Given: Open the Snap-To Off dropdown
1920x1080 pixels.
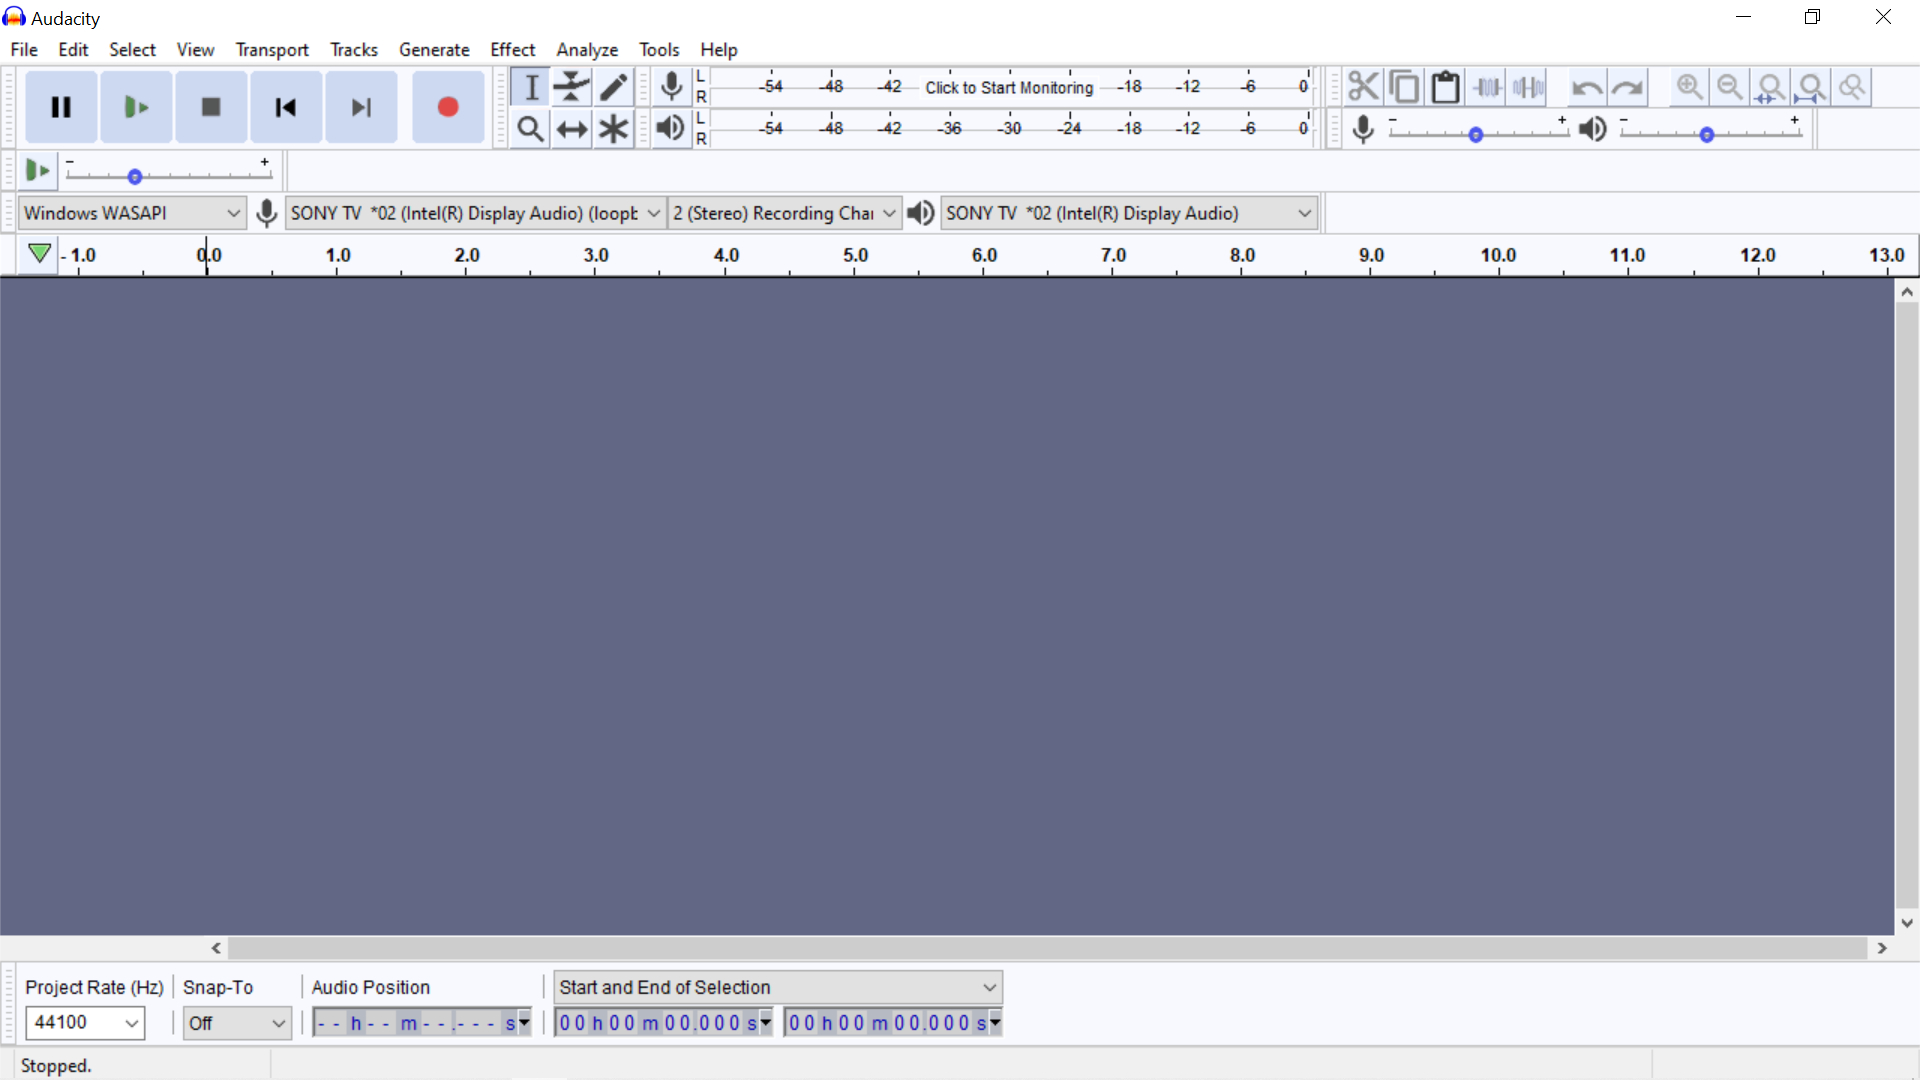Looking at the screenshot, I should pos(237,1023).
